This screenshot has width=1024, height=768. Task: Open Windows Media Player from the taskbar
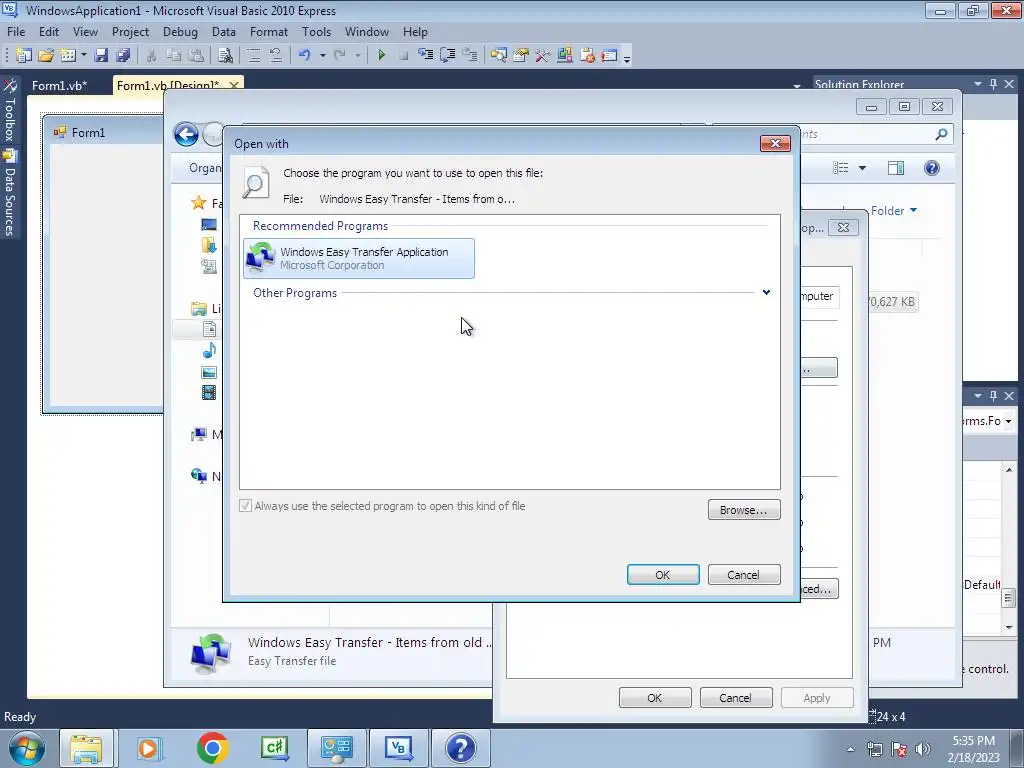coord(148,748)
